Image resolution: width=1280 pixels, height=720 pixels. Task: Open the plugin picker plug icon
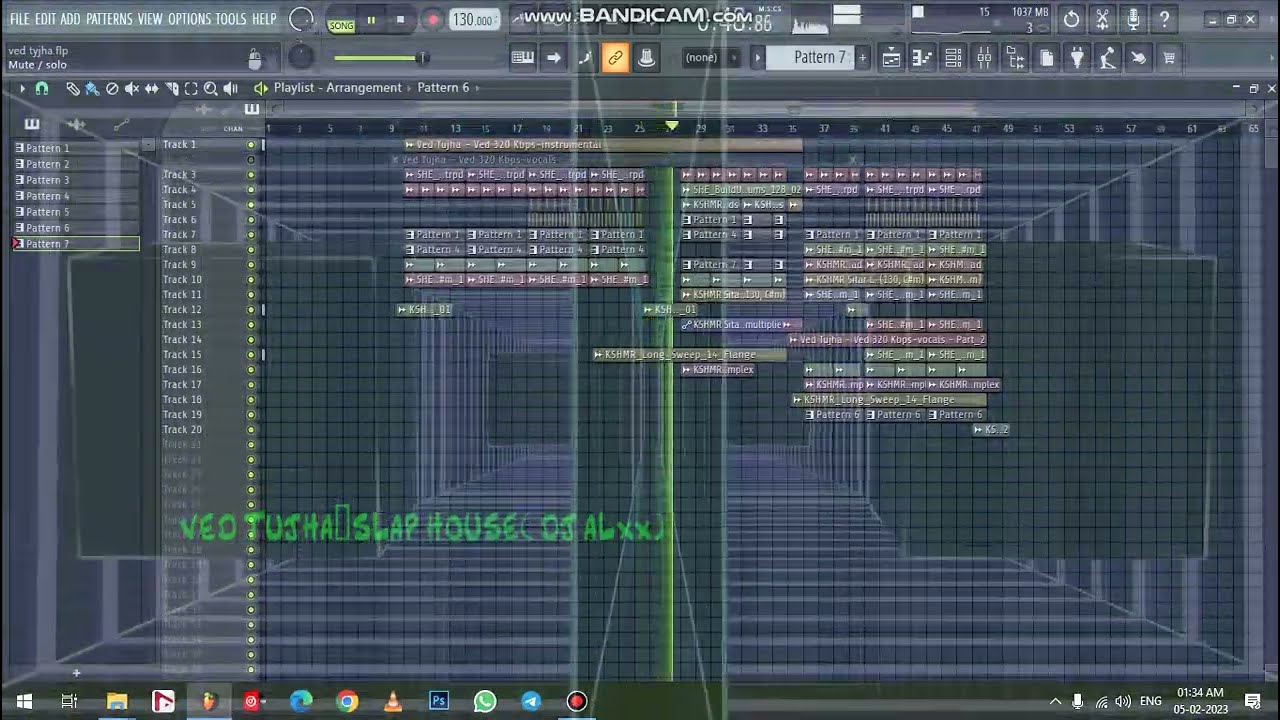(1077, 58)
